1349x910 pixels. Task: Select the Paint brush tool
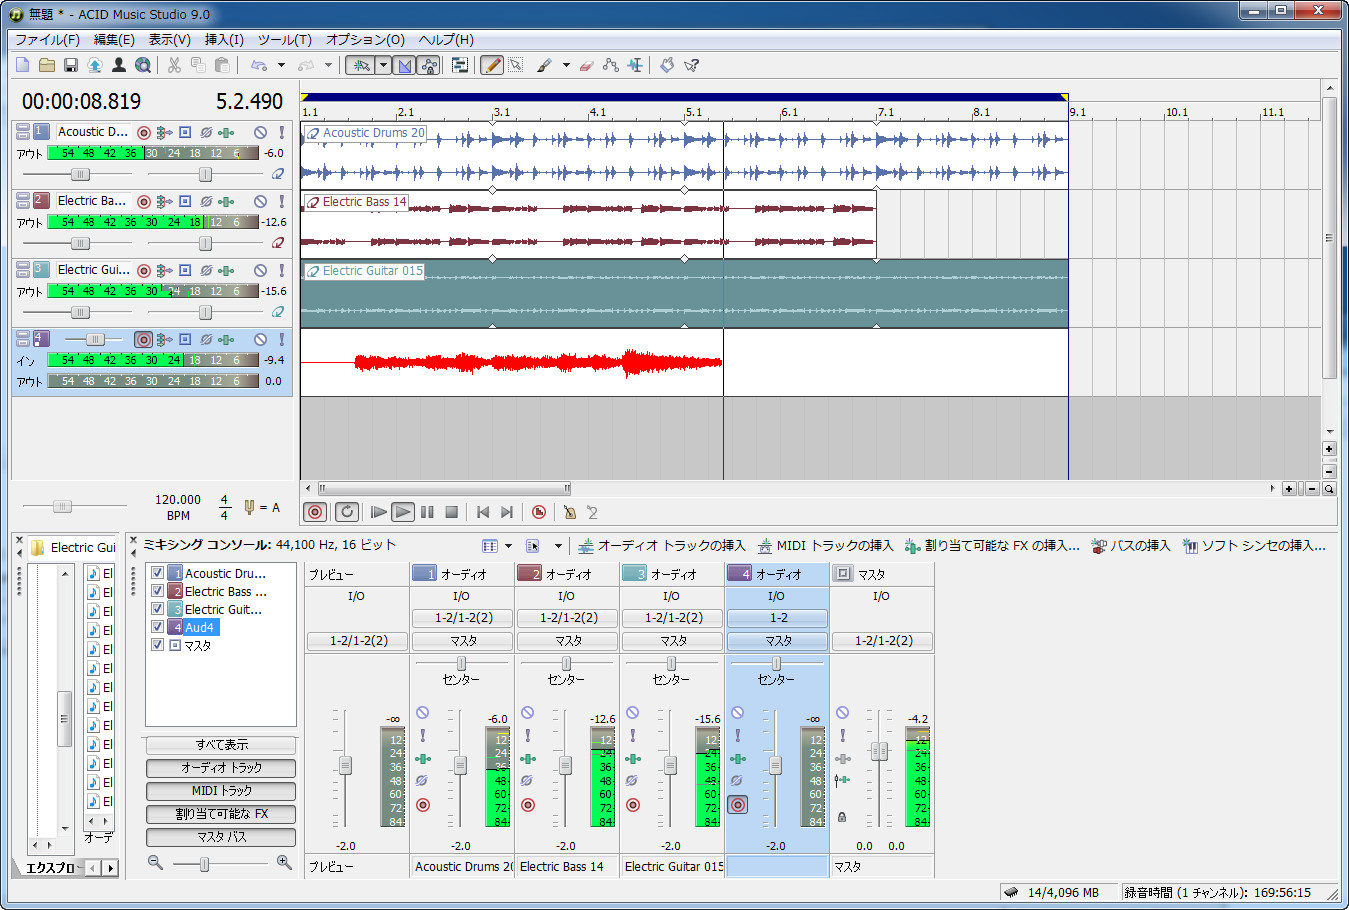(544, 65)
